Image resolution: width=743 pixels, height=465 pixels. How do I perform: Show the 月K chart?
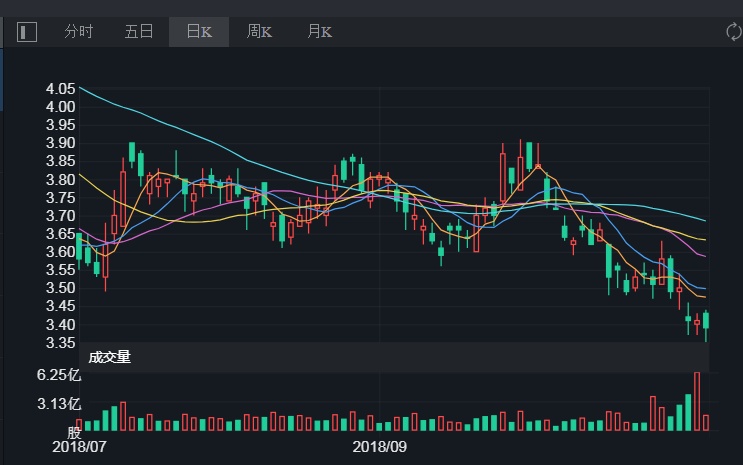pos(319,32)
